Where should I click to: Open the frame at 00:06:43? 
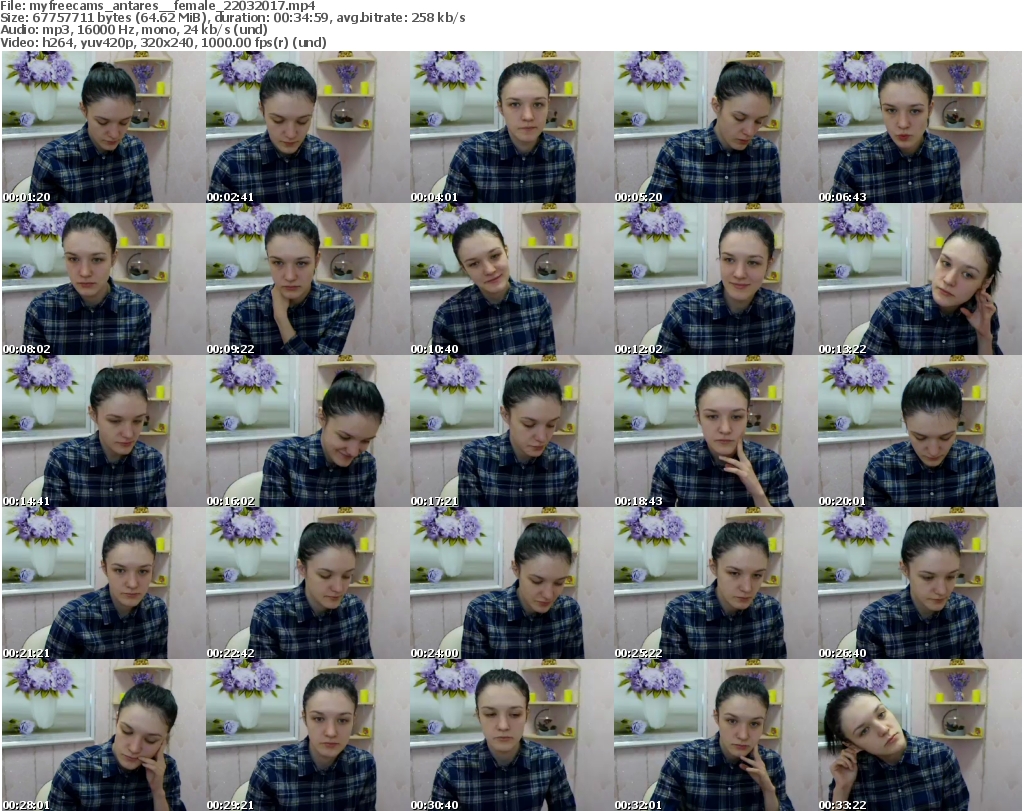920,127
